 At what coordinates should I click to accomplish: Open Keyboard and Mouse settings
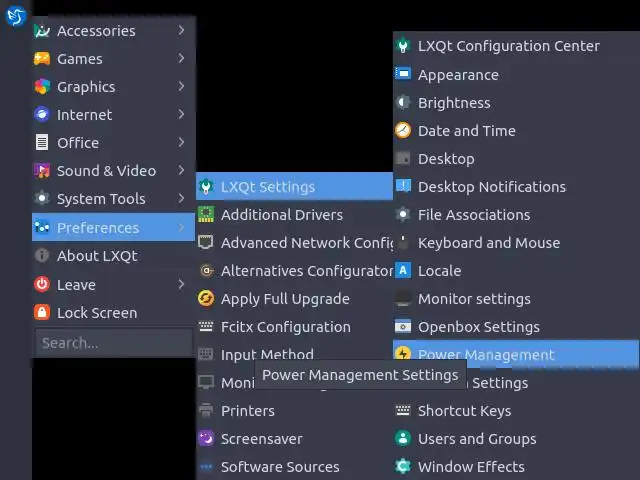click(516, 242)
